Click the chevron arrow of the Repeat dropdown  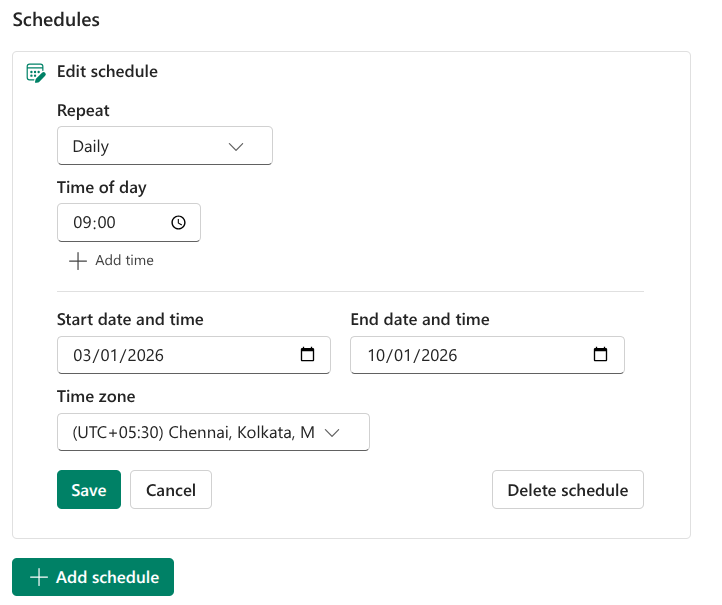click(x=236, y=146)
